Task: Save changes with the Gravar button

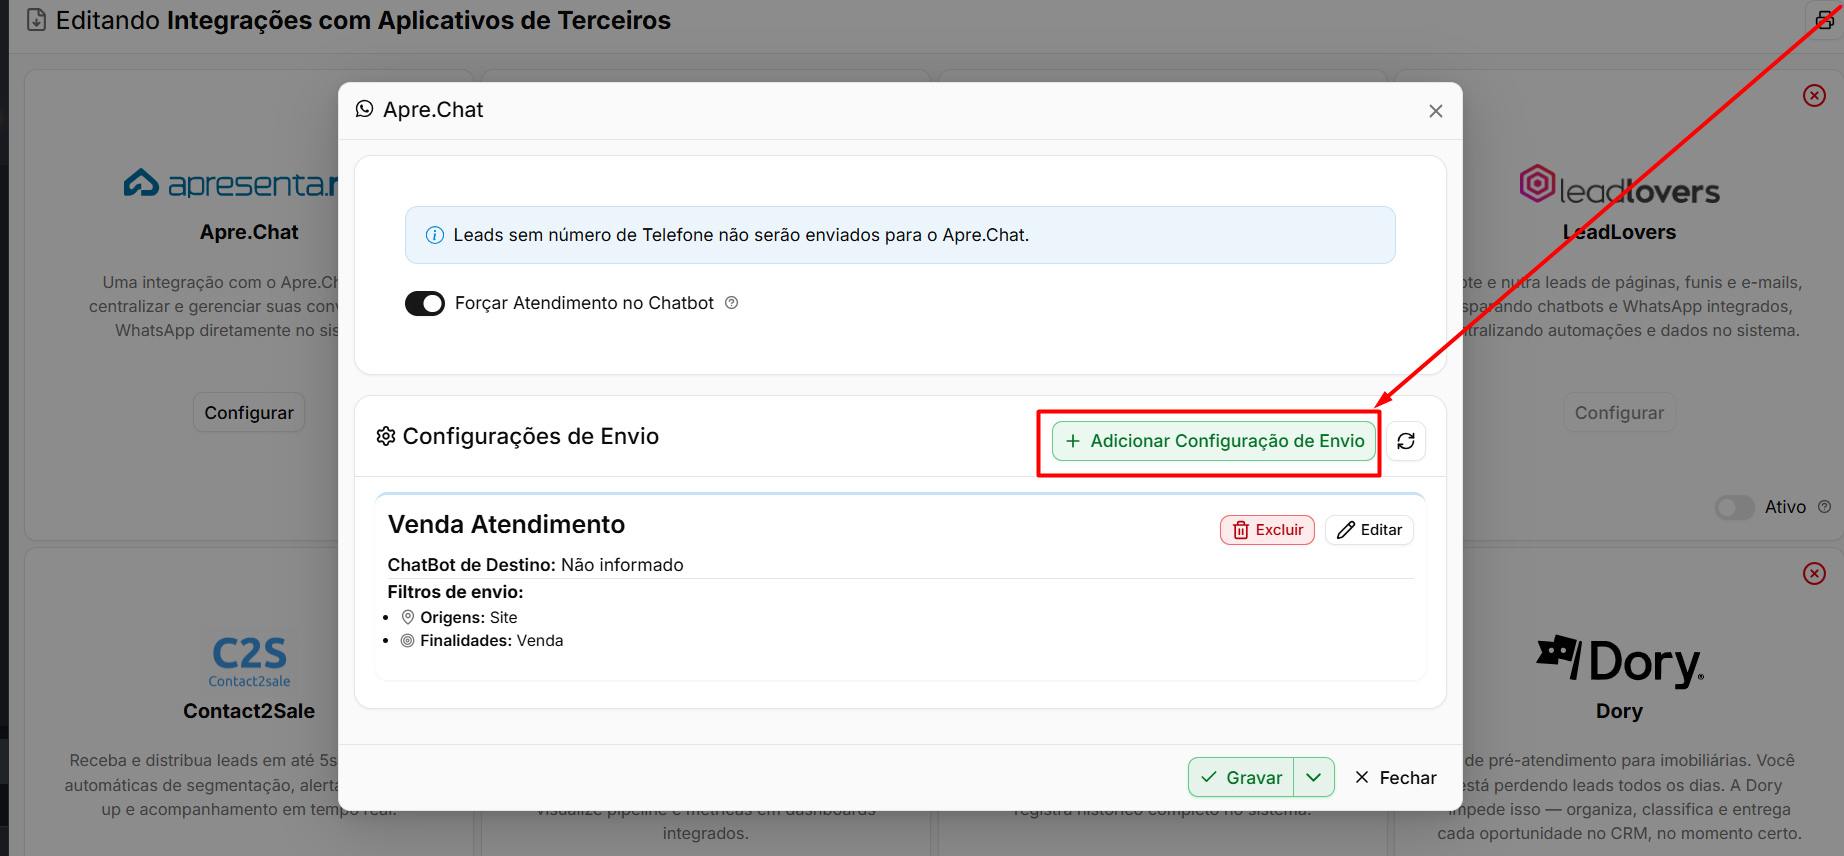Action: (1241, 777)
